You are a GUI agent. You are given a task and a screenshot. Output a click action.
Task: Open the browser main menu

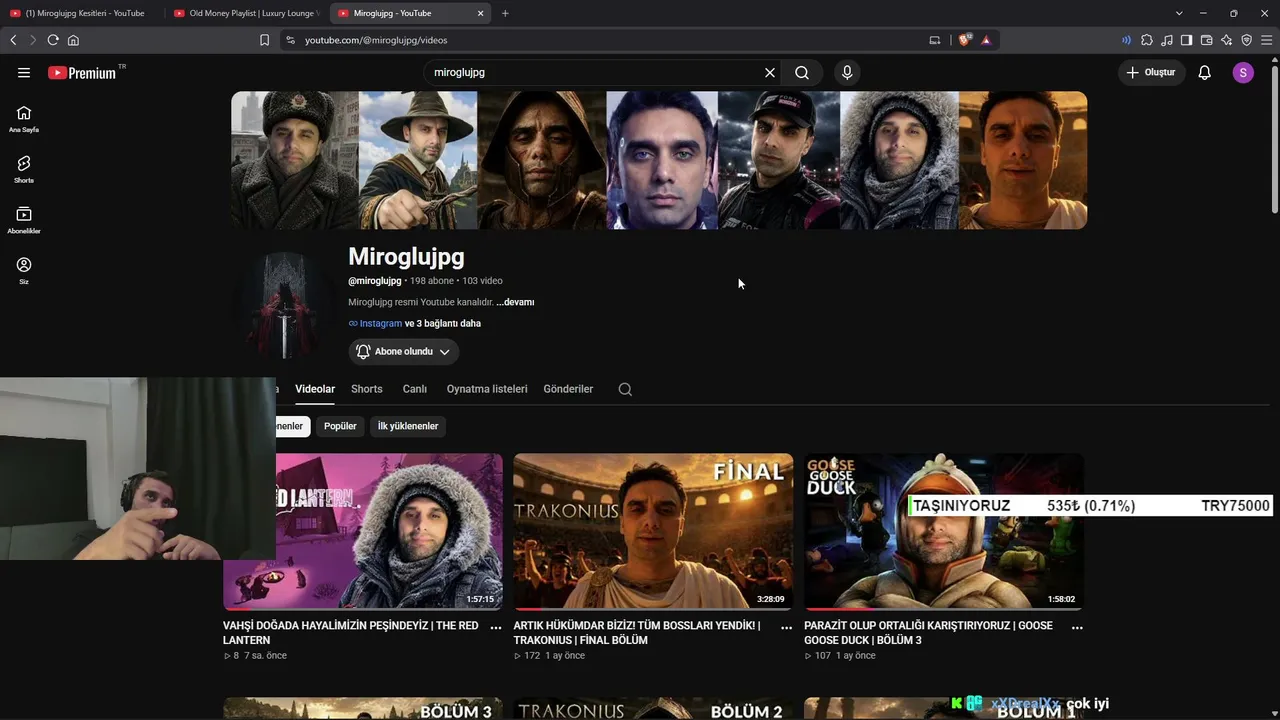coord(1266,40)
